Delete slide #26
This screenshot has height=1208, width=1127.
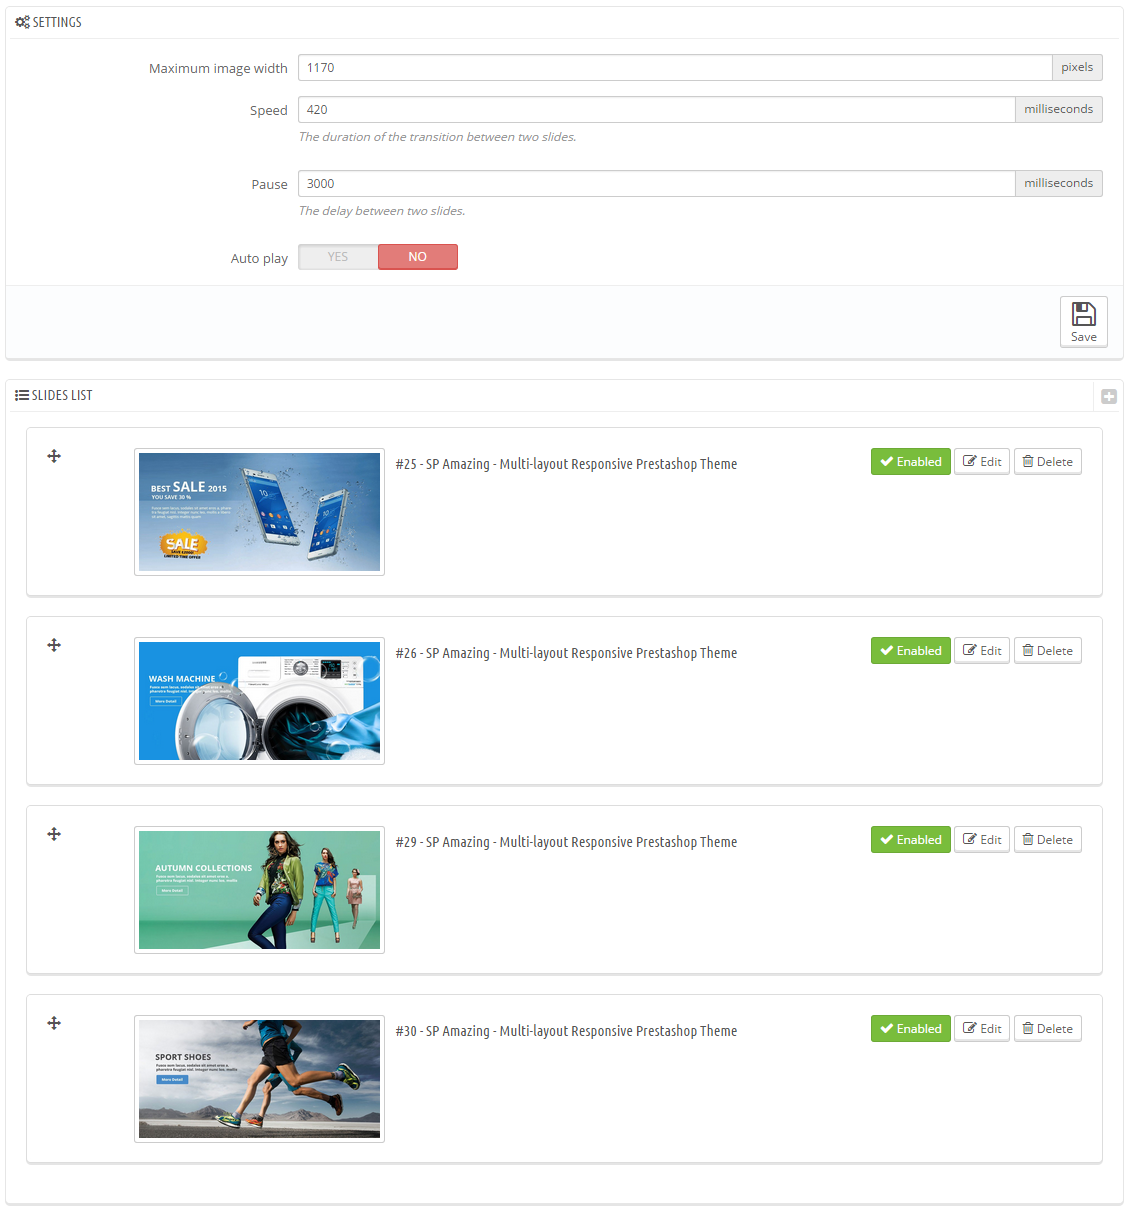(x=1048, y=651)
